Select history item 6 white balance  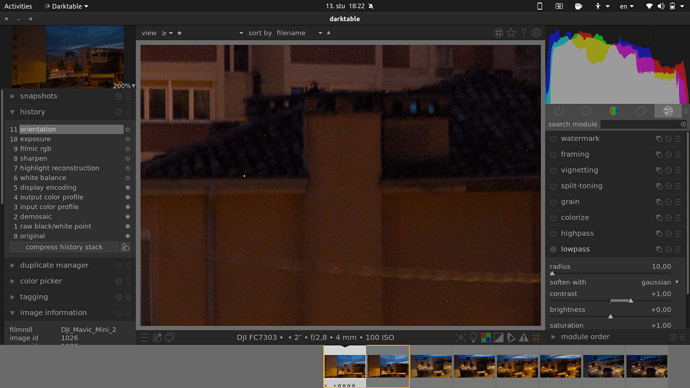tap(70, 178)
